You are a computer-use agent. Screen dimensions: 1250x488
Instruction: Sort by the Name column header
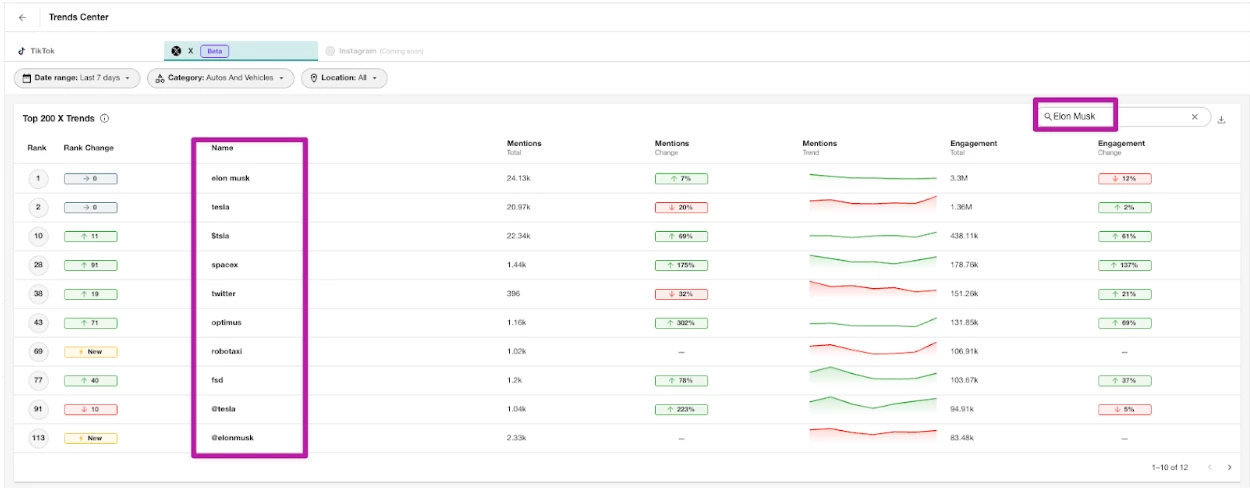coord(222,148)
